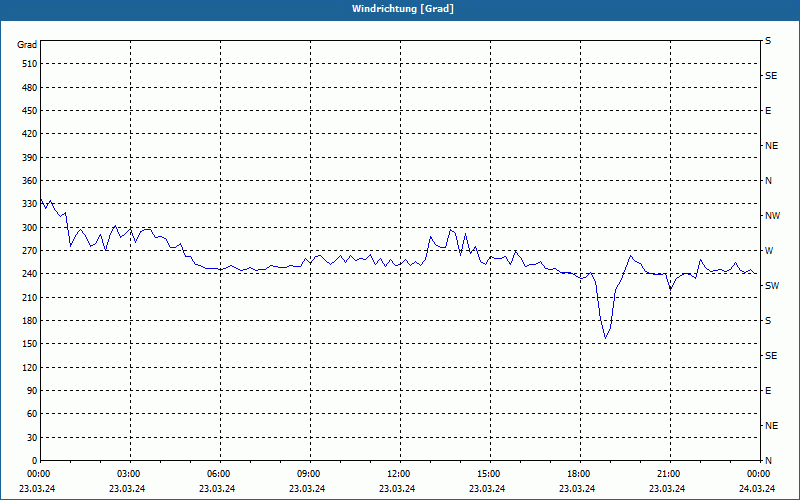Choose the 180 degree axis label
Viewport: 800px width, 500px height.
[x=30, y=321]
